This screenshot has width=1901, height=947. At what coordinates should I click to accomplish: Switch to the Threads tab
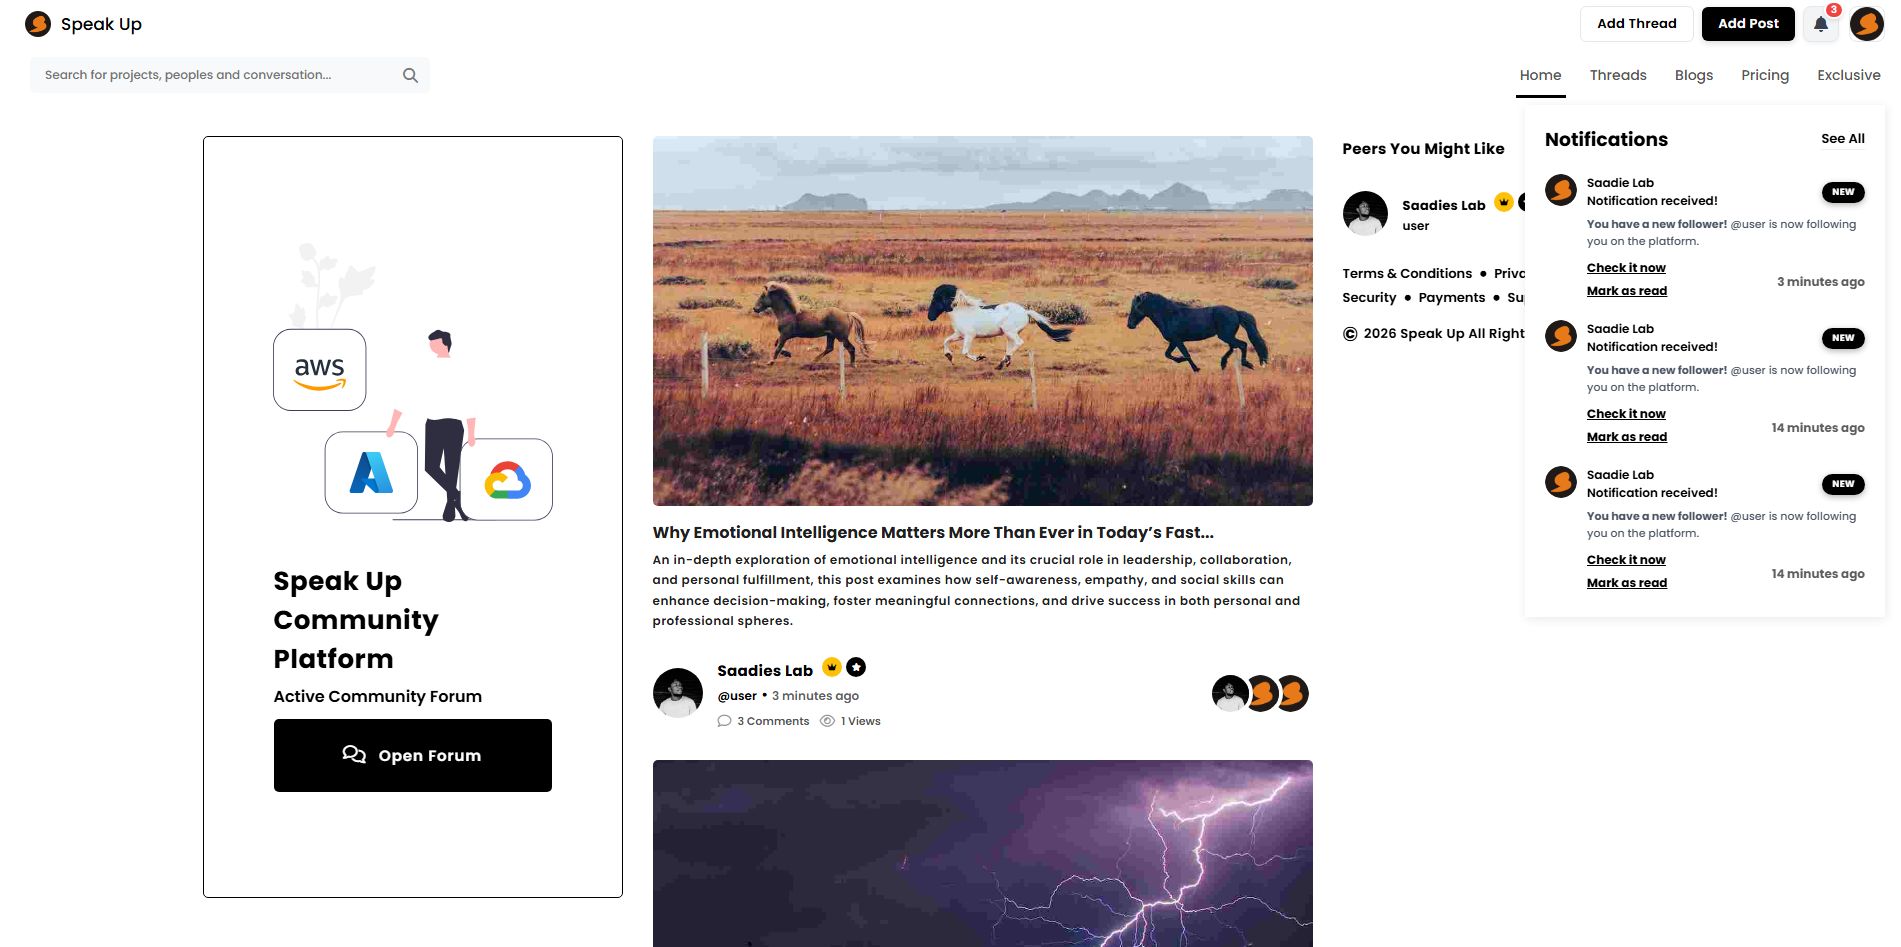pos(1618,75)
